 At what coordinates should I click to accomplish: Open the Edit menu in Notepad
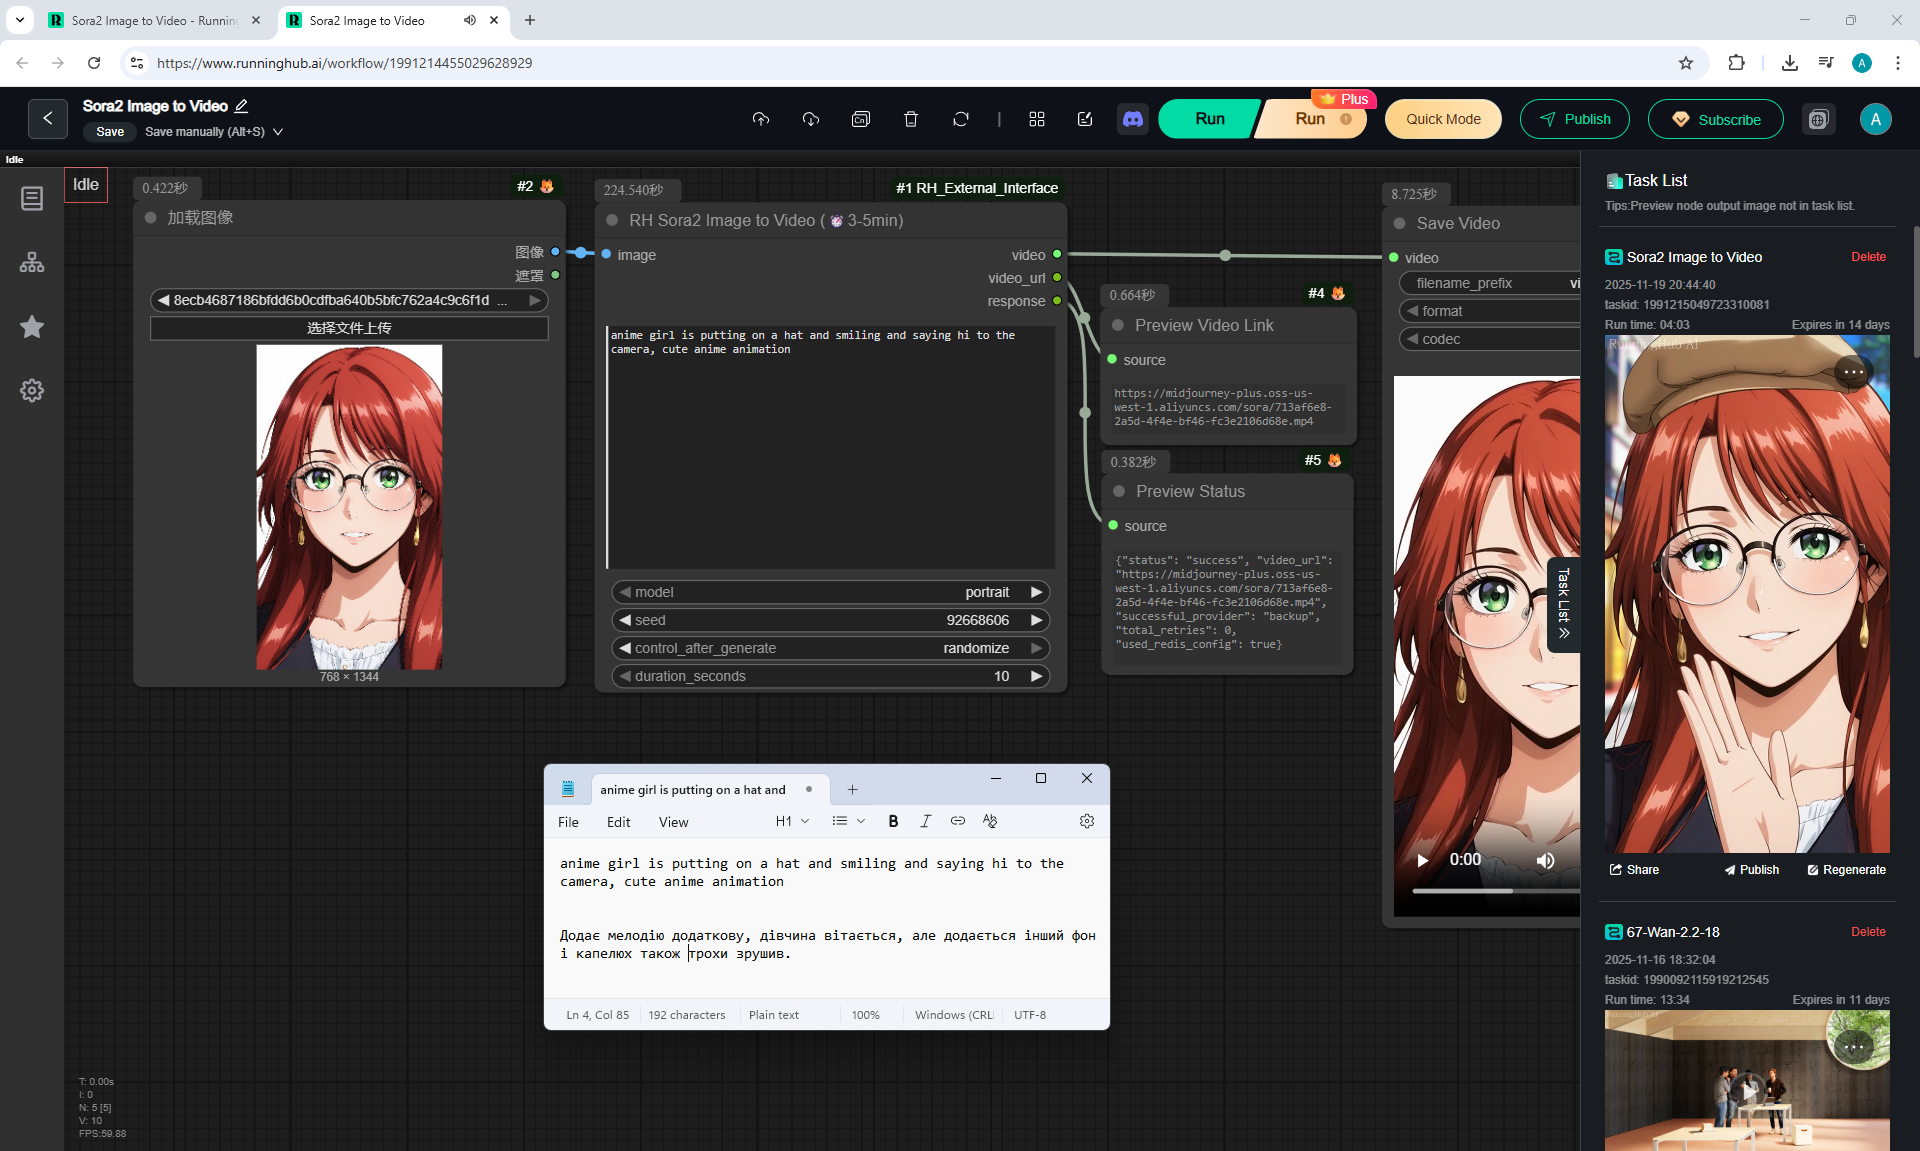coord(618,822)
